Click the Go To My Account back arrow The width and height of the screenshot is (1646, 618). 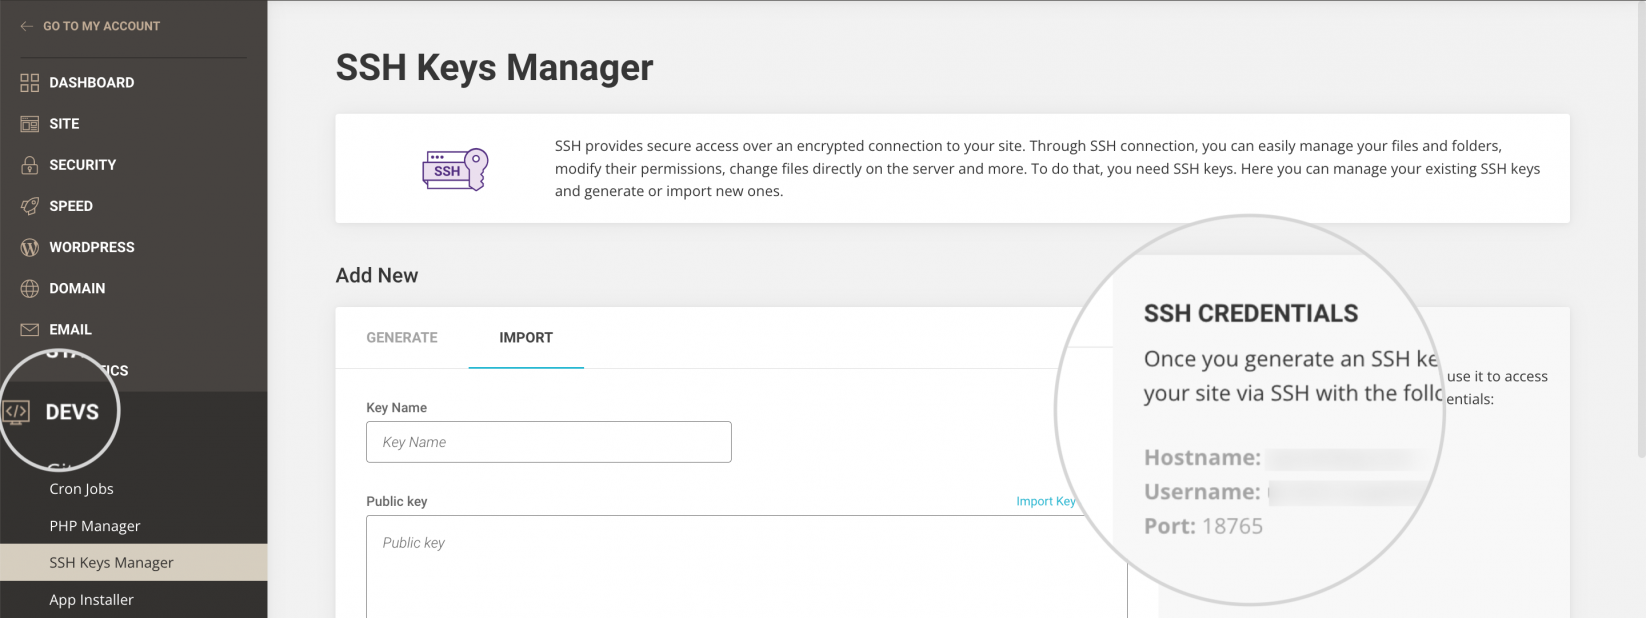click(x=26, y=26)
